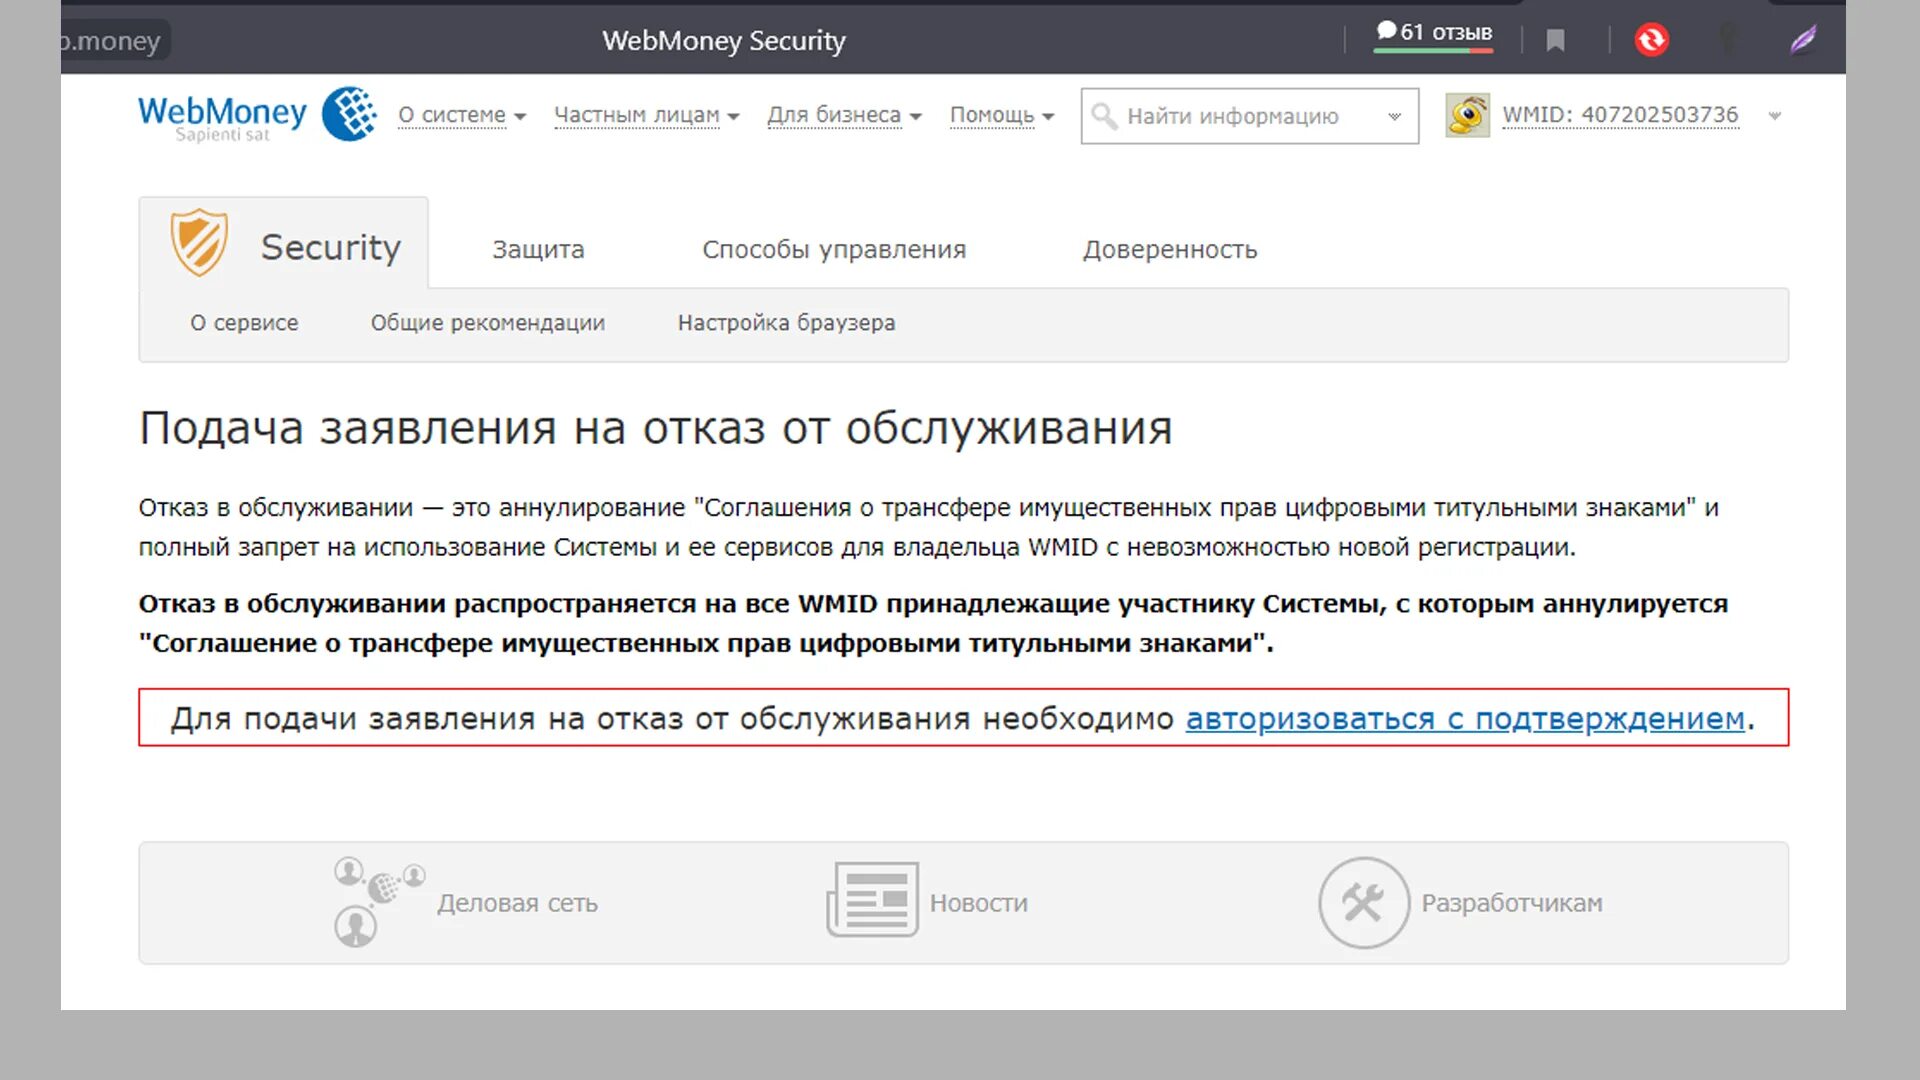Click the WMID user avatar icon

click(x=1467, y=116)
